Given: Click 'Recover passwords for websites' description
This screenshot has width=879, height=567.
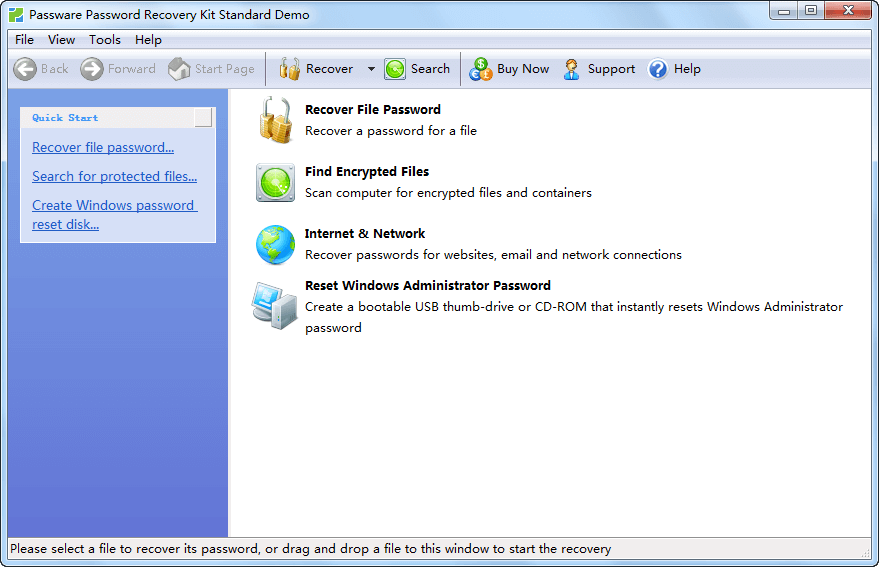Looking at the screenshot, I should click(493, 255).
